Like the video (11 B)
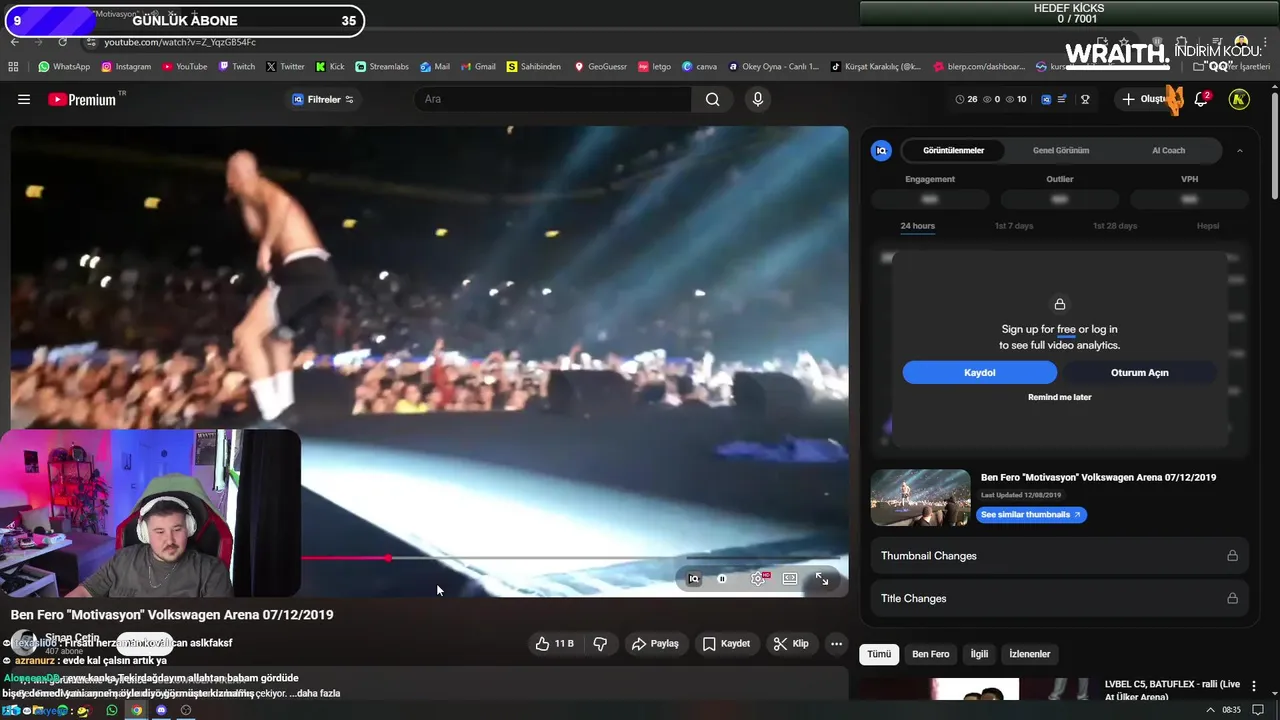The height and width of the screenshot is (720, 1280). [x=555, y=644]
